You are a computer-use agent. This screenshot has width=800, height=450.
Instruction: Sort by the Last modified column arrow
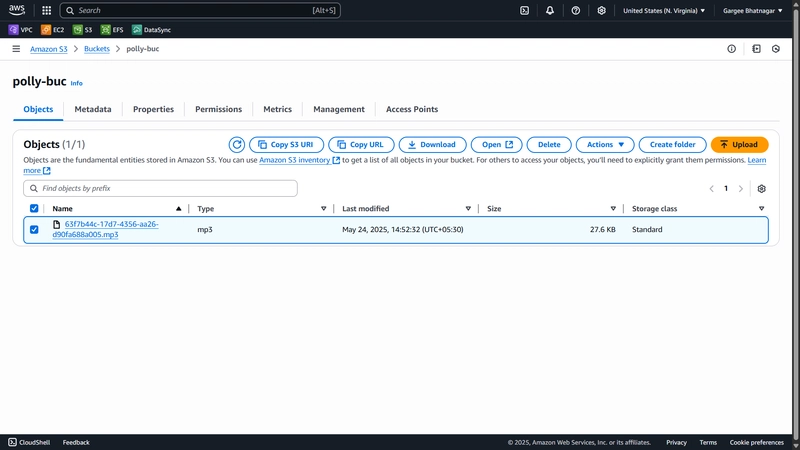(468, 209)
